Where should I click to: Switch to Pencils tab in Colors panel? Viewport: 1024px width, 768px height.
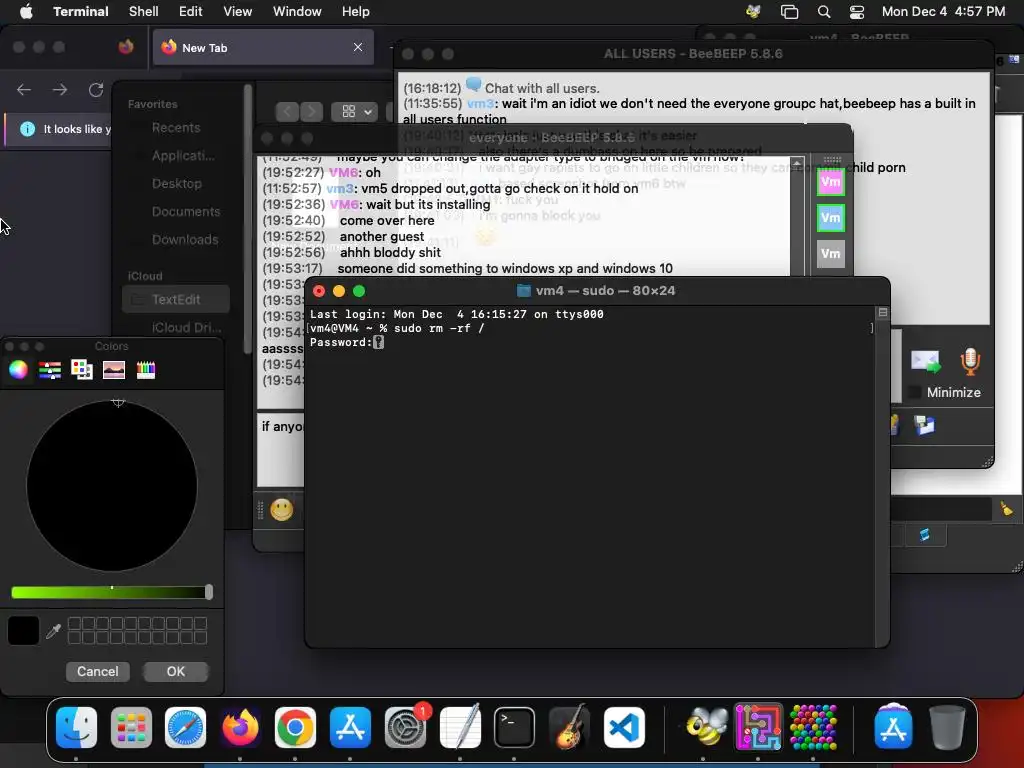coord(146,370)
